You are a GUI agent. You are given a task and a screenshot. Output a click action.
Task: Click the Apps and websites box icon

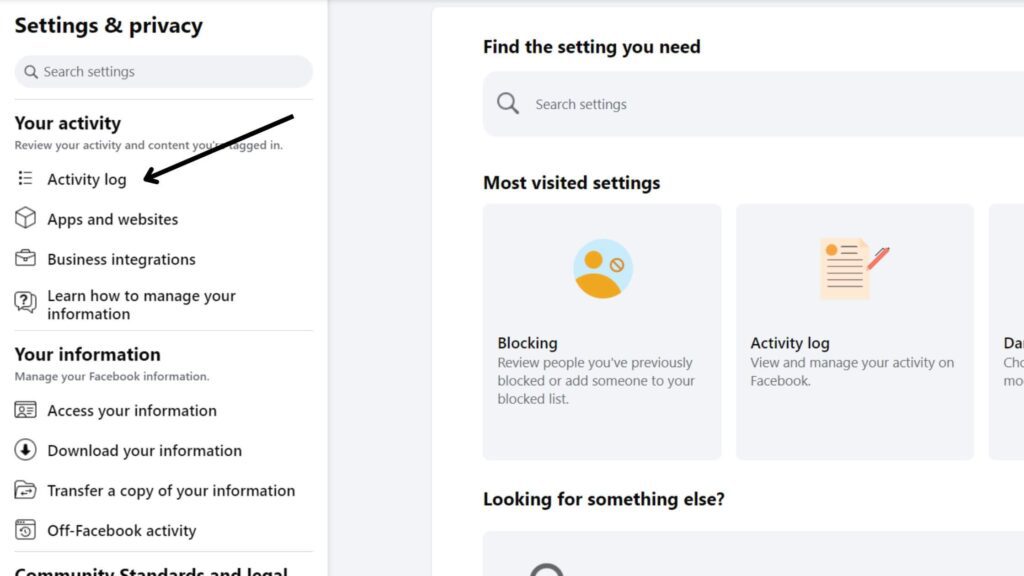(x=24, y=219)
